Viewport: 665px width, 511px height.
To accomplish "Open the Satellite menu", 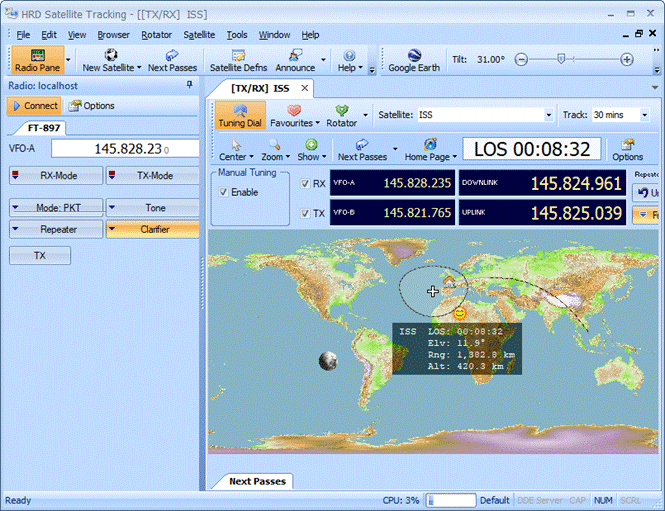I will click(199, 35).
